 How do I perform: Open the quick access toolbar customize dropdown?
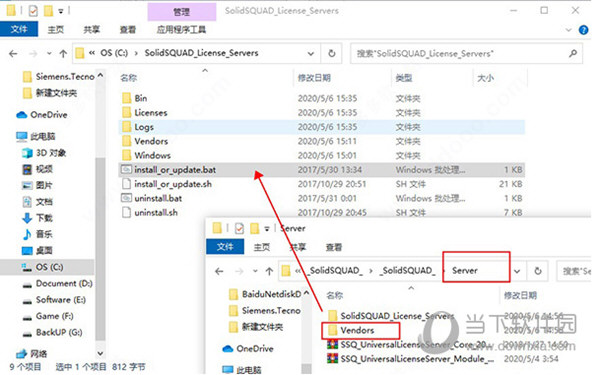coord(60,11)
